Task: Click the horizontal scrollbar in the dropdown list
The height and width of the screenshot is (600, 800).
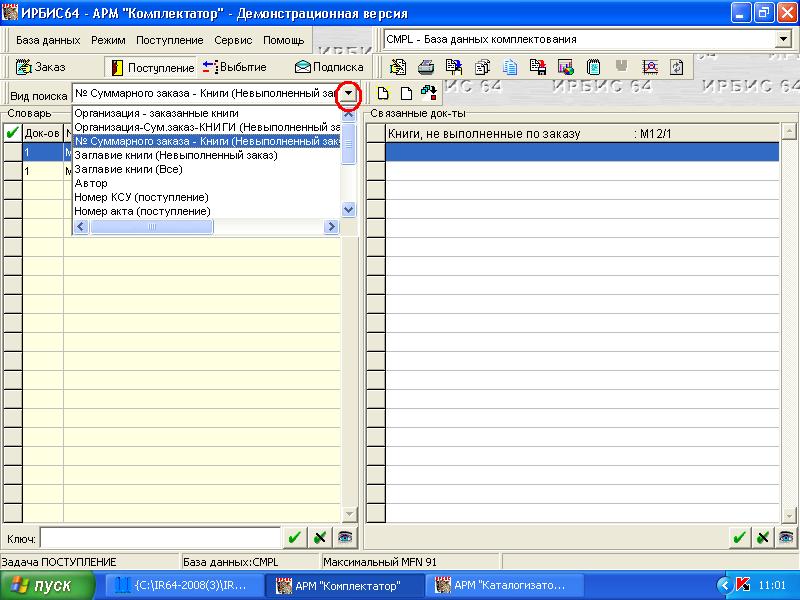Action: click(x=153, y=227)
